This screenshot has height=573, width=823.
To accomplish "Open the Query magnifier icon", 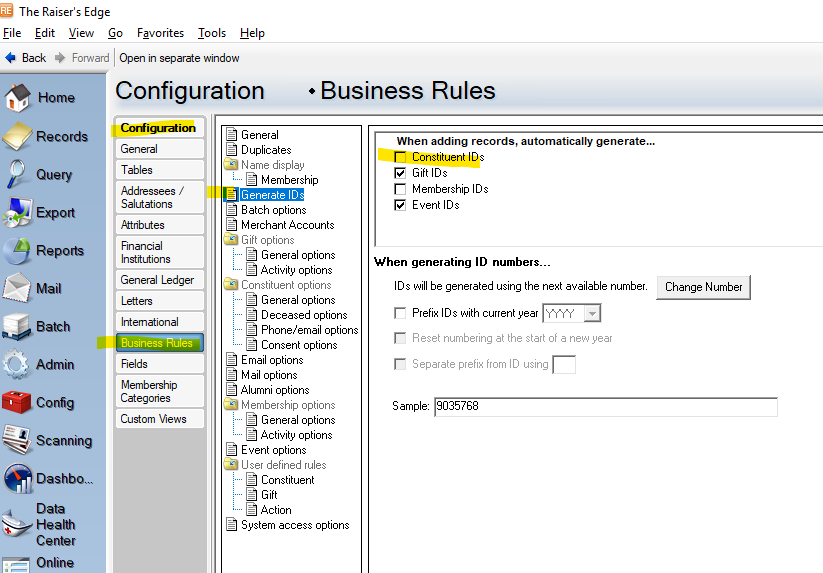I will (16, 174).
